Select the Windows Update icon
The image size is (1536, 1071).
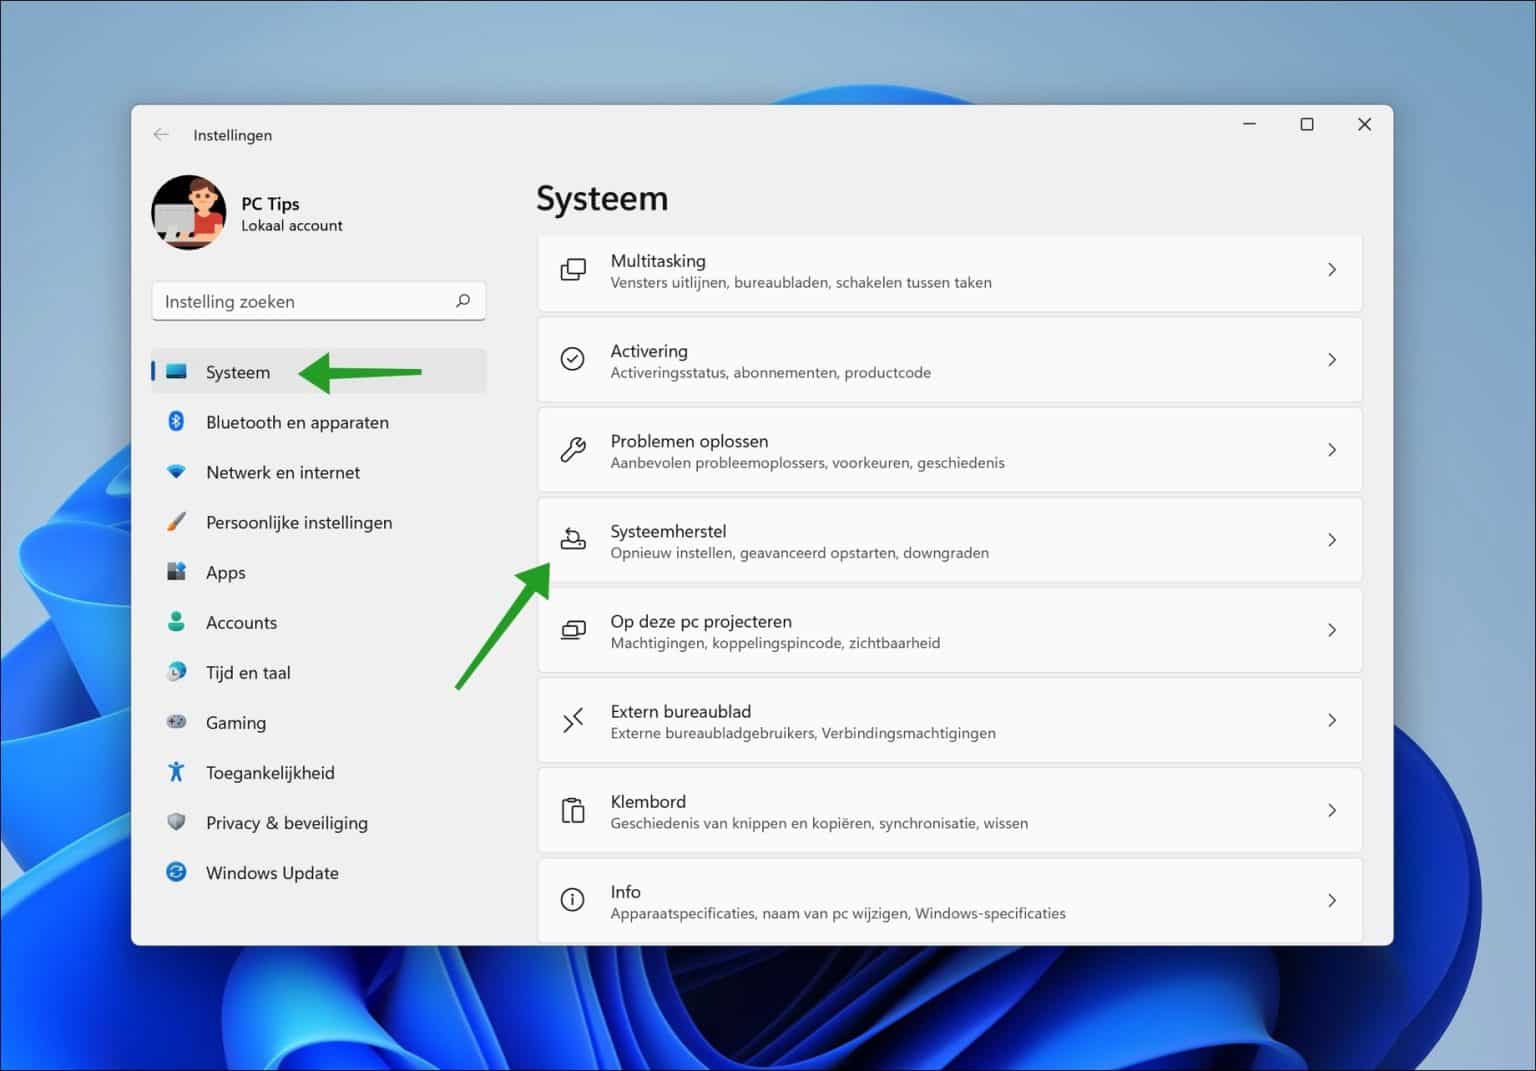pyautogui.click(x=176, y=872)
